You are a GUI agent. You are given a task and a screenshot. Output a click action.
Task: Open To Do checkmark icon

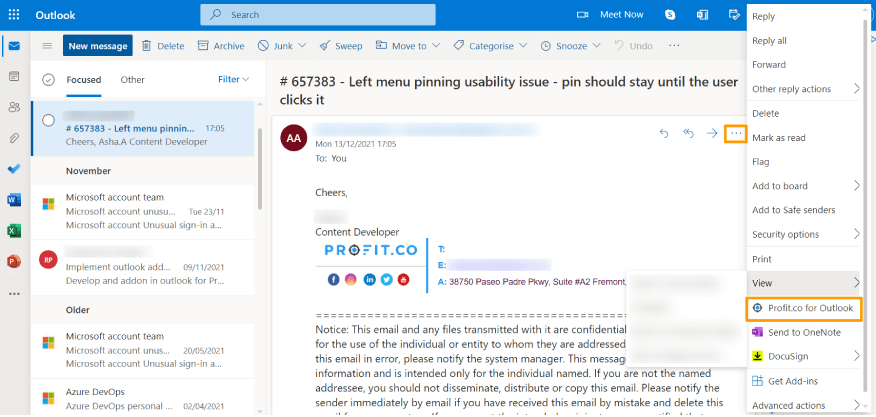(x=14, y=169)
